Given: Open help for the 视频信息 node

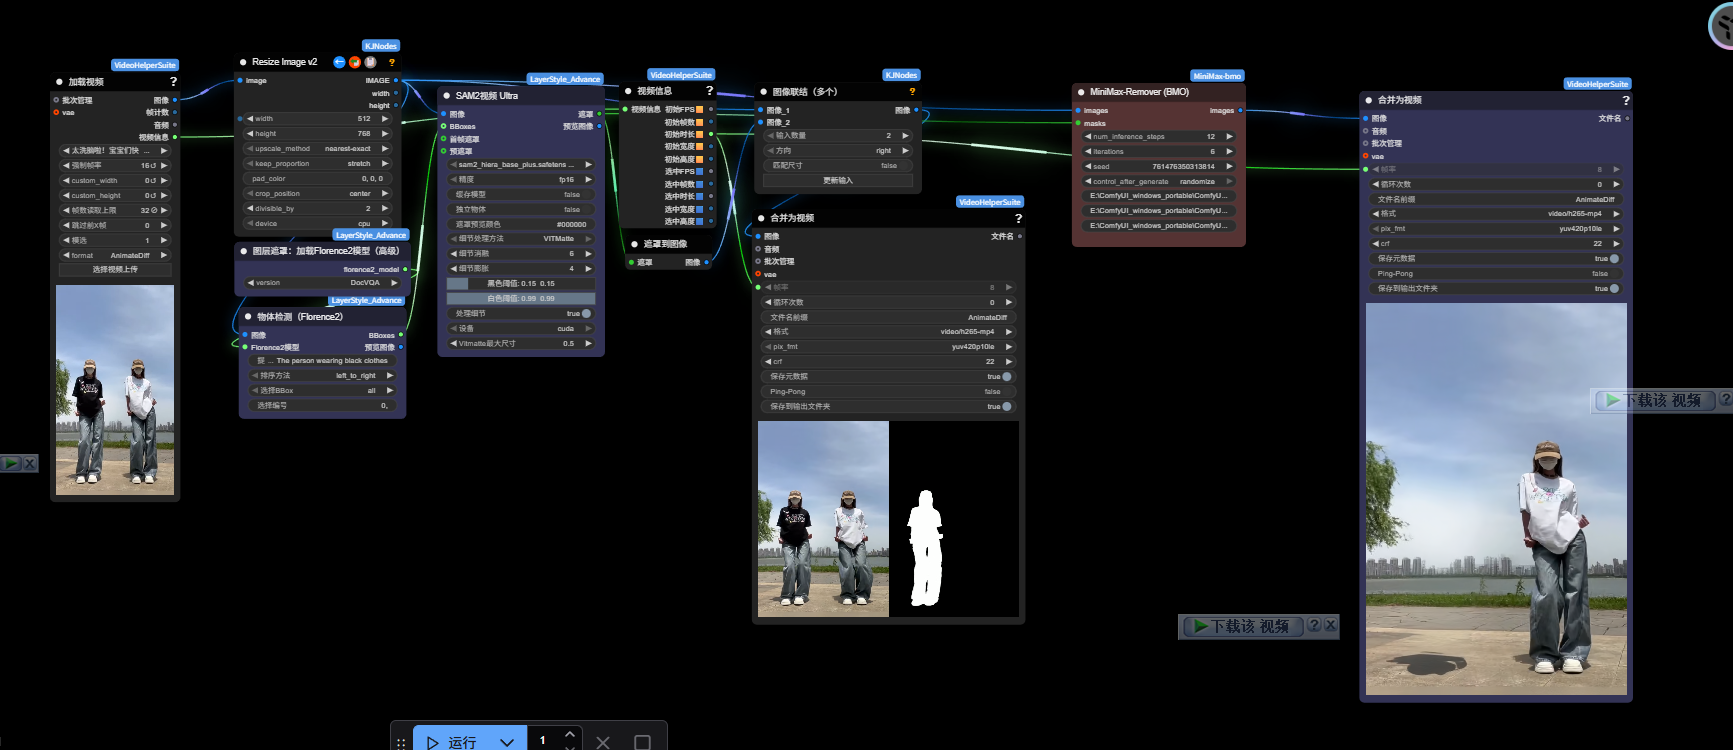Looking at the screenshot, I should [709, 91].
